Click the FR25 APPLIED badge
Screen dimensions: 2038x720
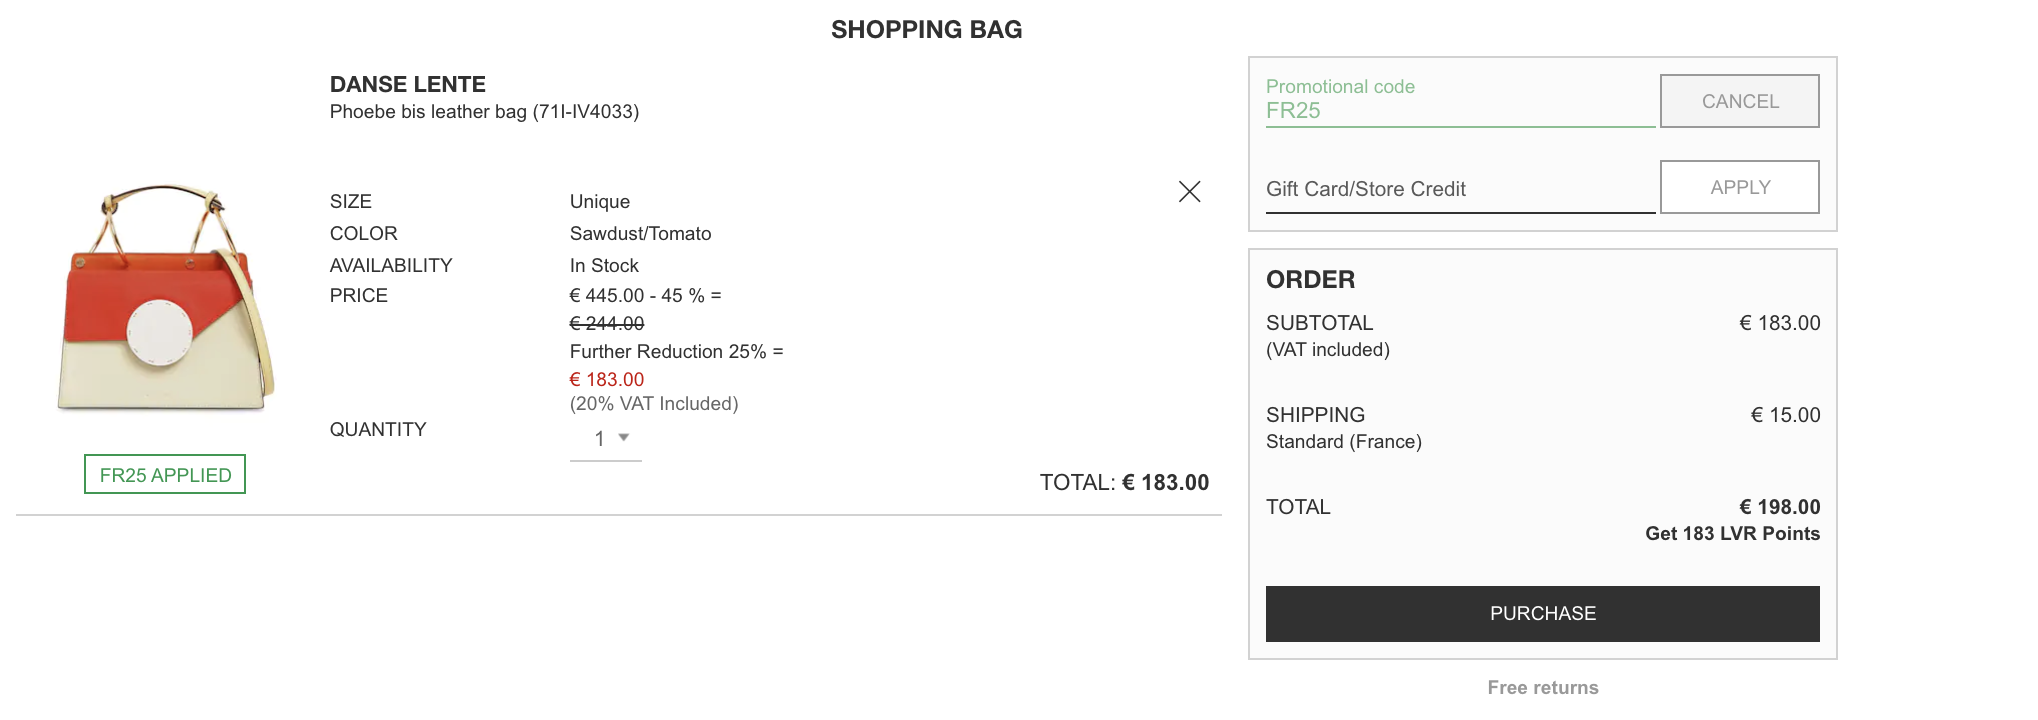(x=165, y=475)
